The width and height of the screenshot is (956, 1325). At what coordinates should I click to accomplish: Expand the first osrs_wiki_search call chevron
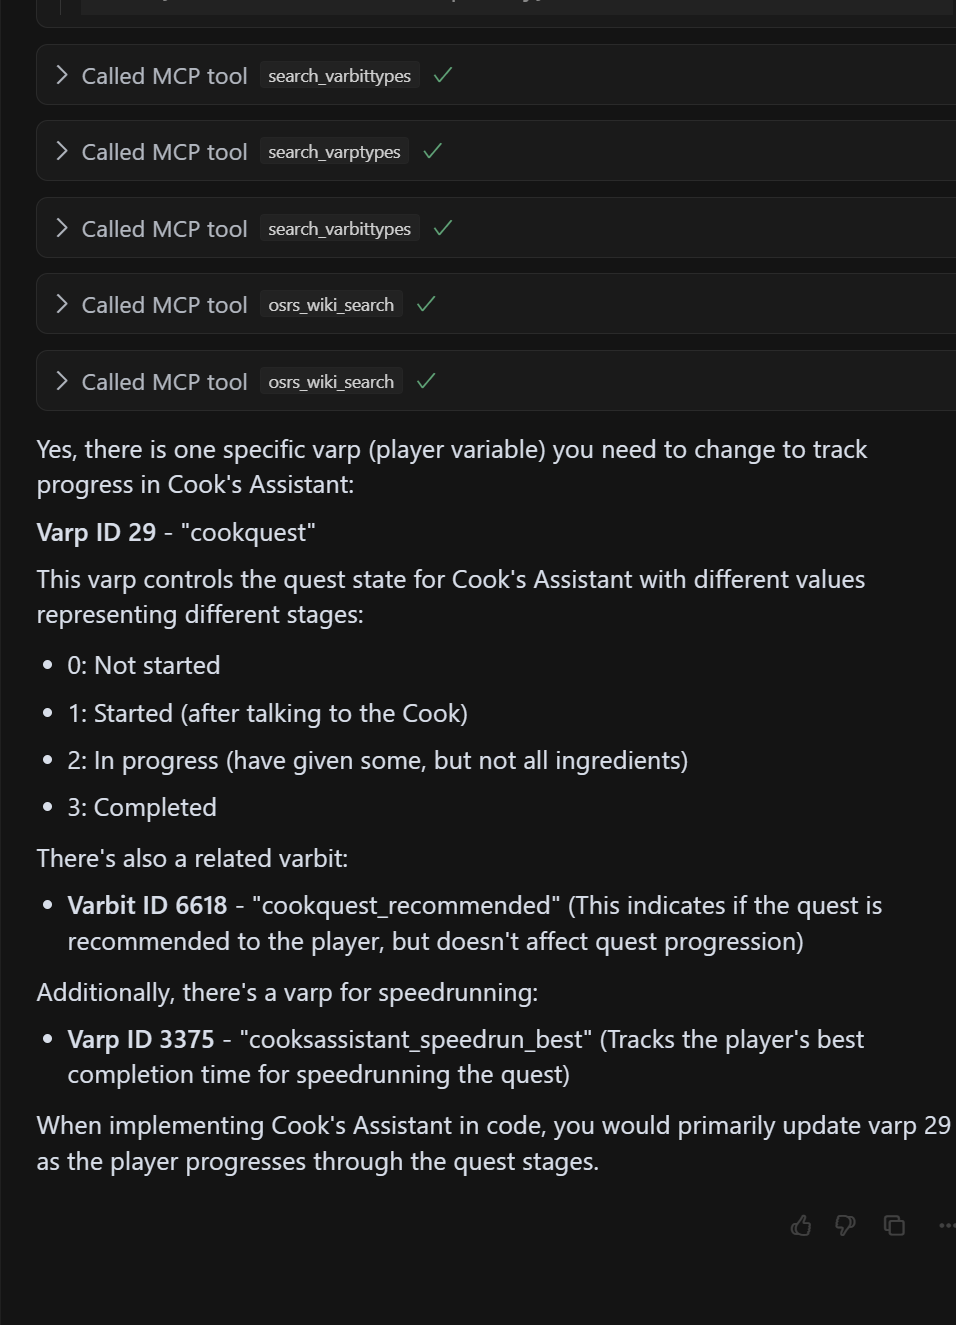click(x=62, y=305)
